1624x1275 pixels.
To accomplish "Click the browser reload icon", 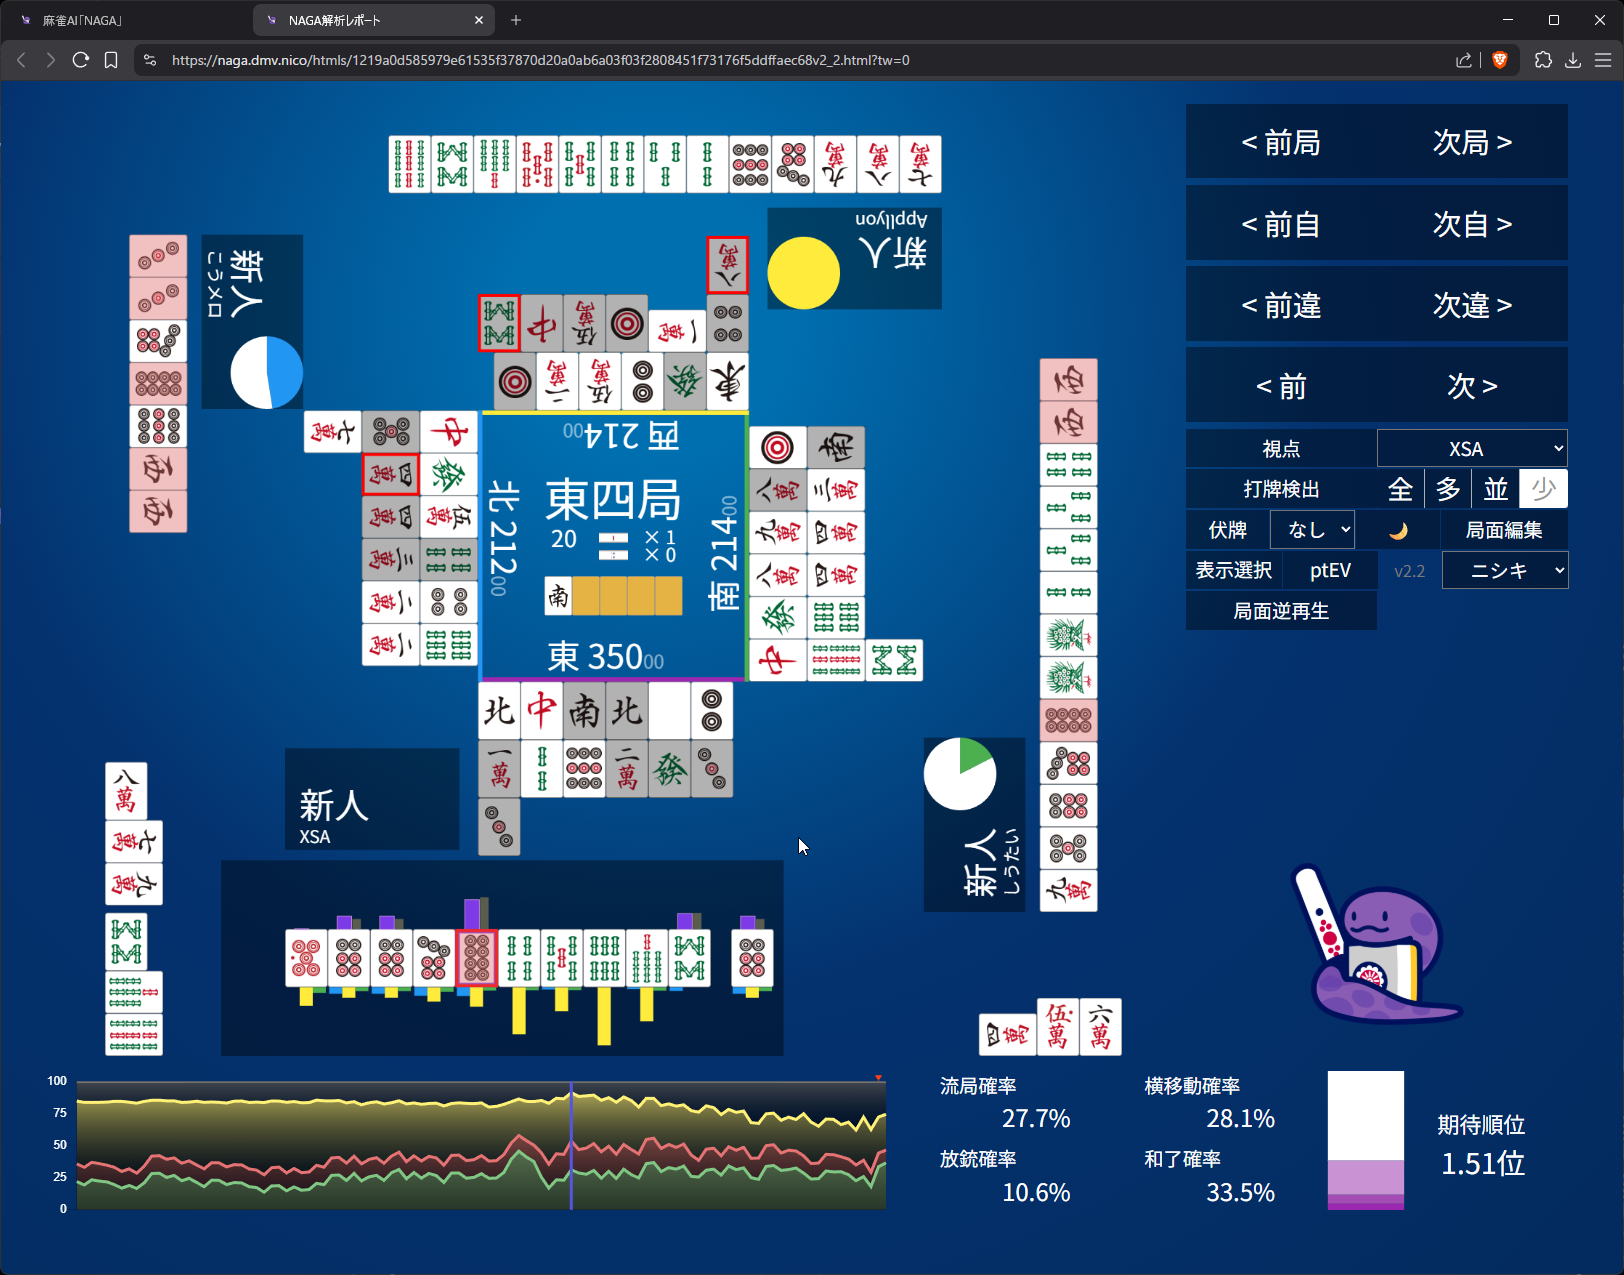I will pos(81,60).
